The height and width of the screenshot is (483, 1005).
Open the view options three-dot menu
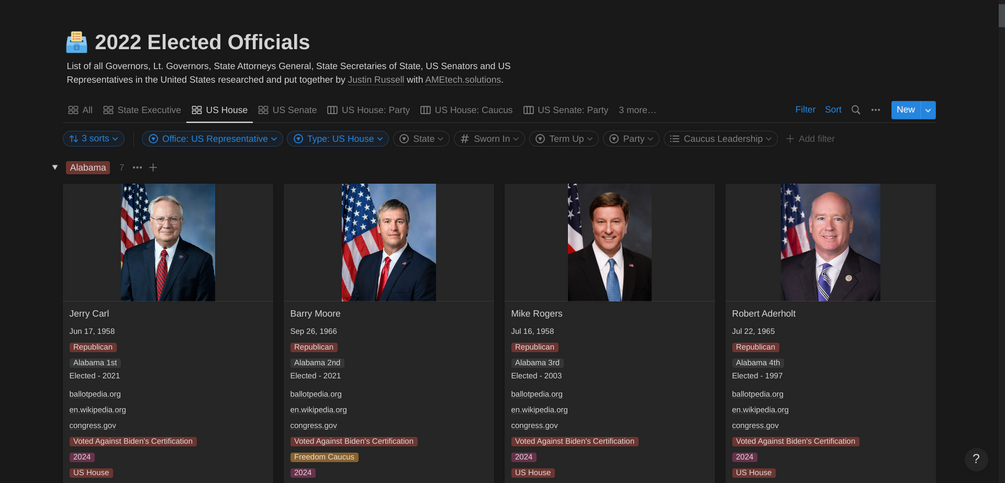click(876, 110)
